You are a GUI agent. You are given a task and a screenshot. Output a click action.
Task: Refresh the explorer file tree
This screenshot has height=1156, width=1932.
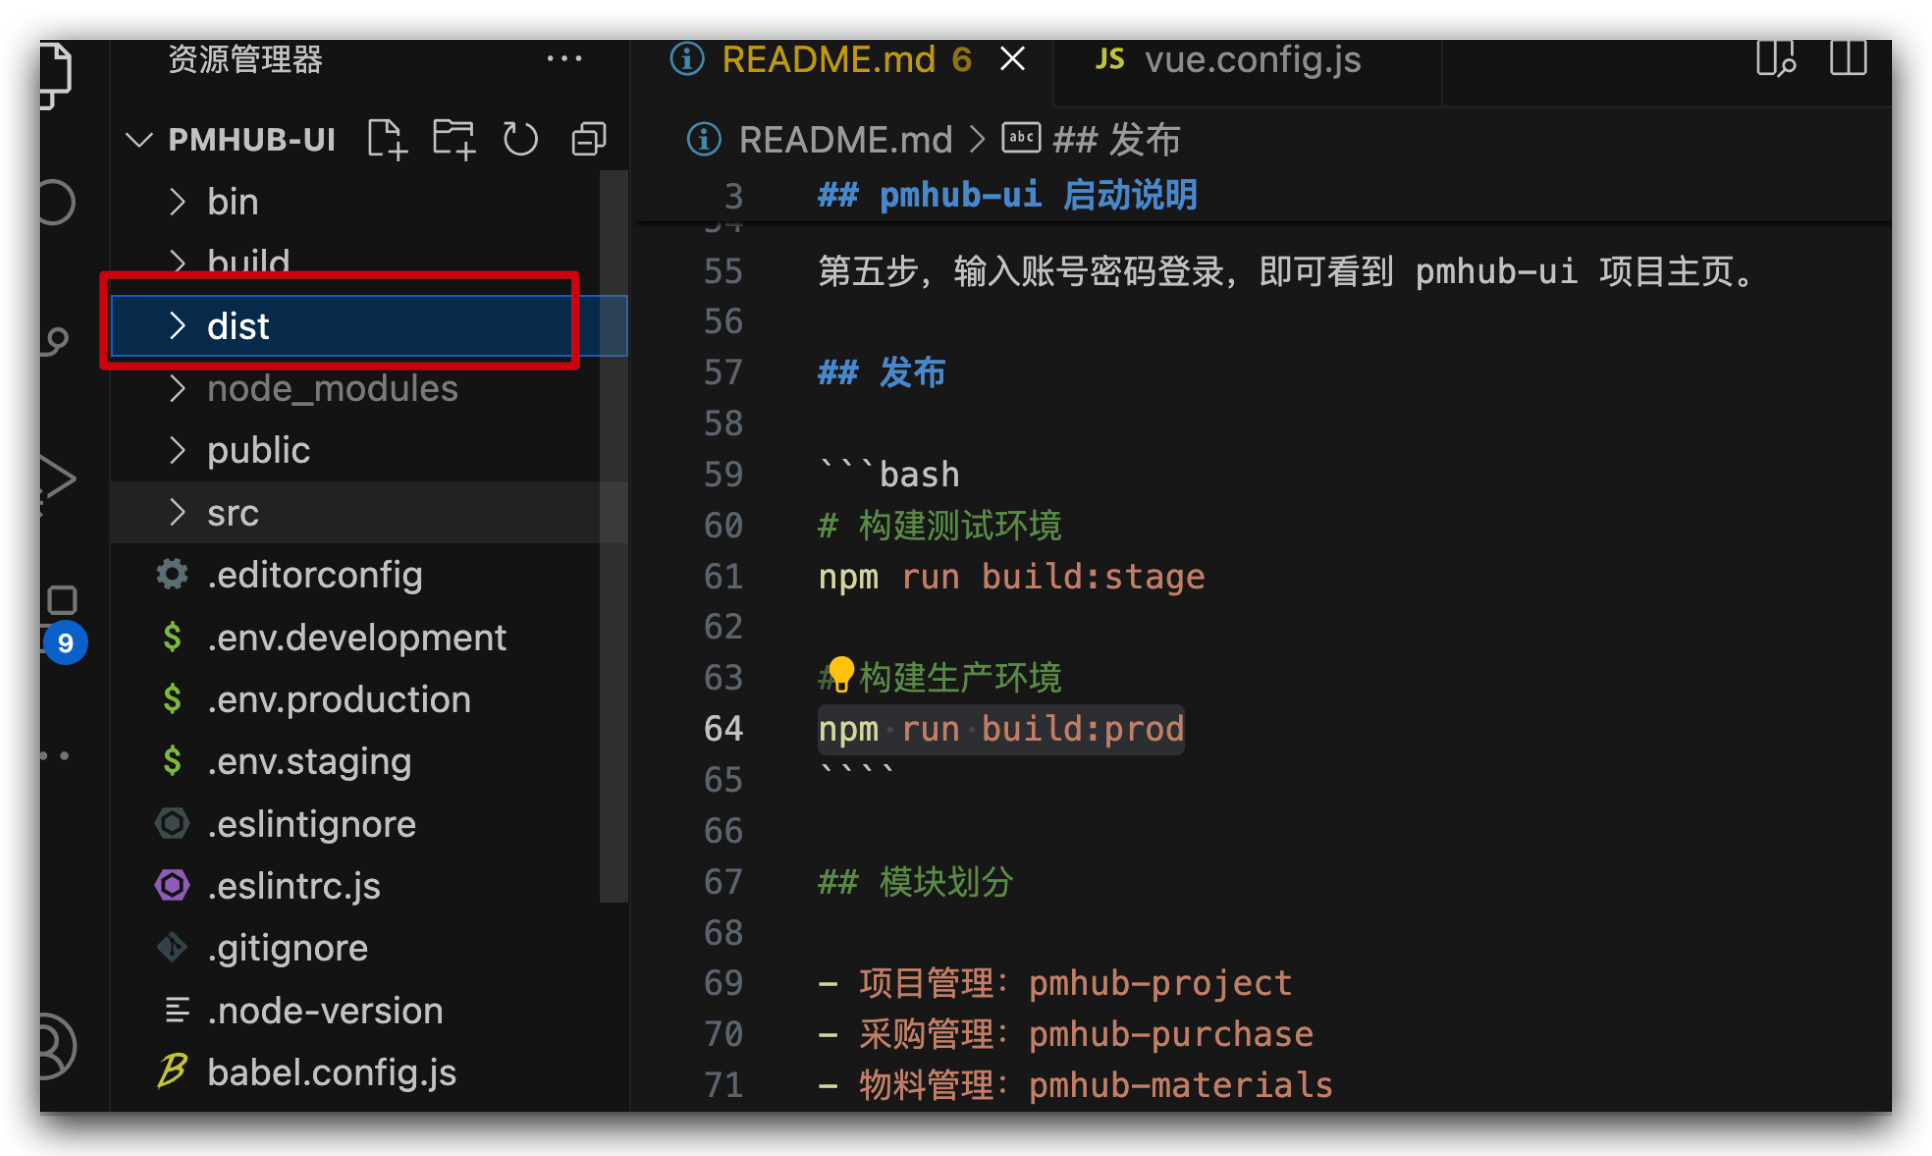pyautogui.click(x=521, y=139)
